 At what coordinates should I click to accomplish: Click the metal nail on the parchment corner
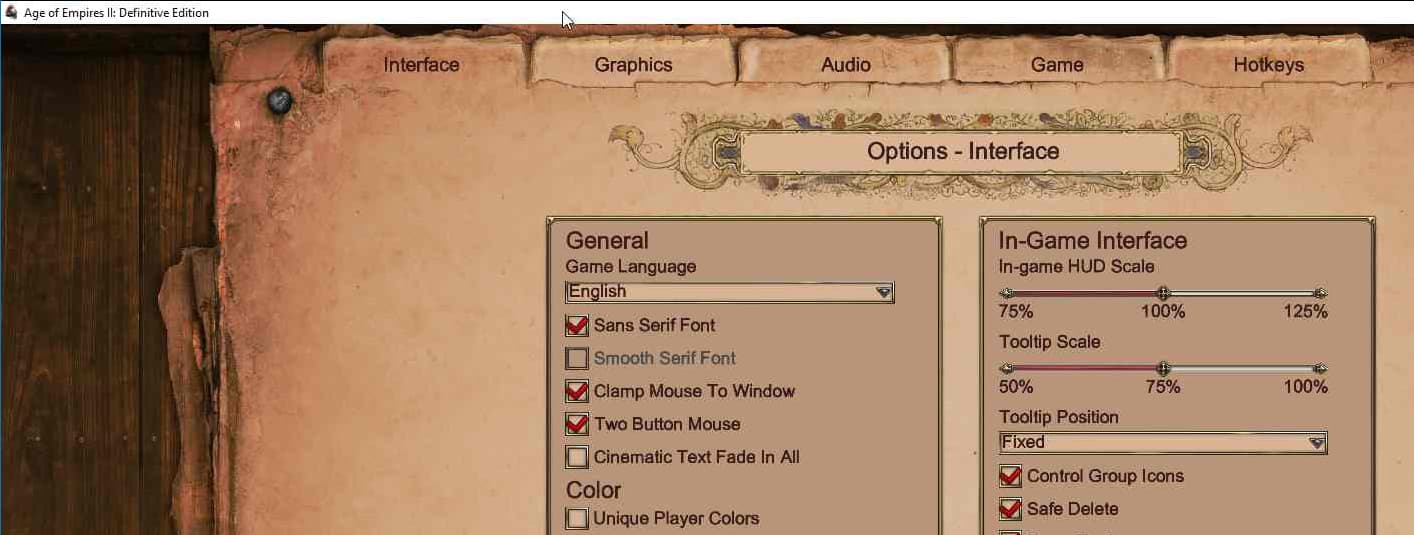280,100
